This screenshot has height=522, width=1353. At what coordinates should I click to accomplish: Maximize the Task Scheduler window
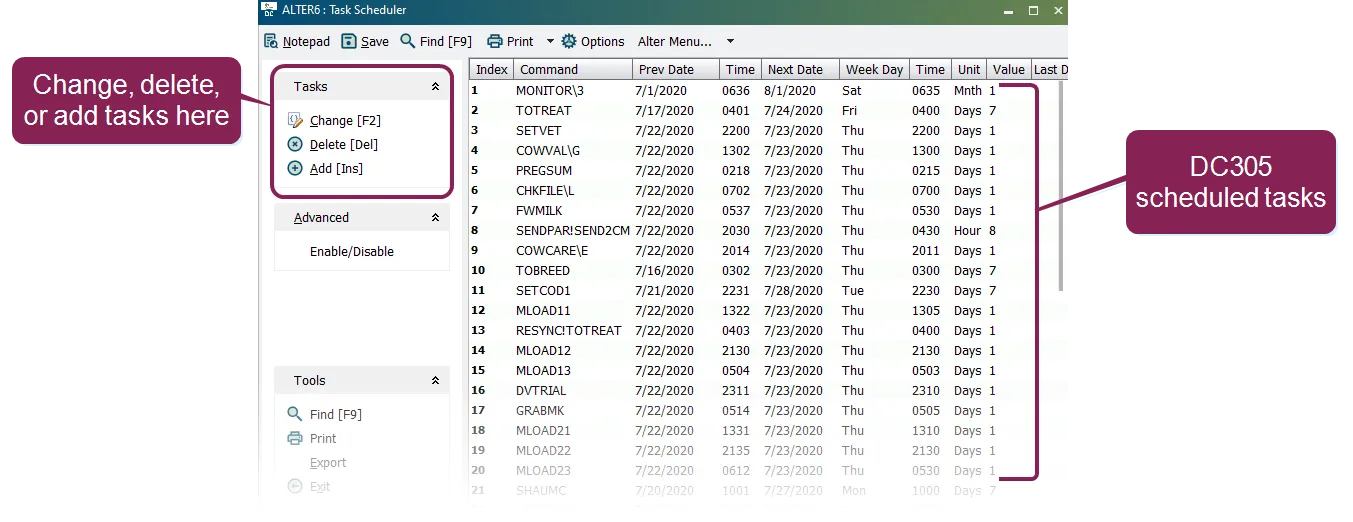coord(1033,10)
